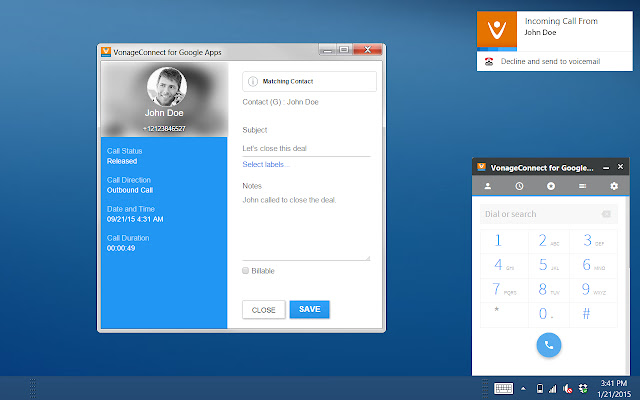The width and height of the screenshot is (640, 400).
Task: Dial keypad digit 0
Action: tap(549, 315)
